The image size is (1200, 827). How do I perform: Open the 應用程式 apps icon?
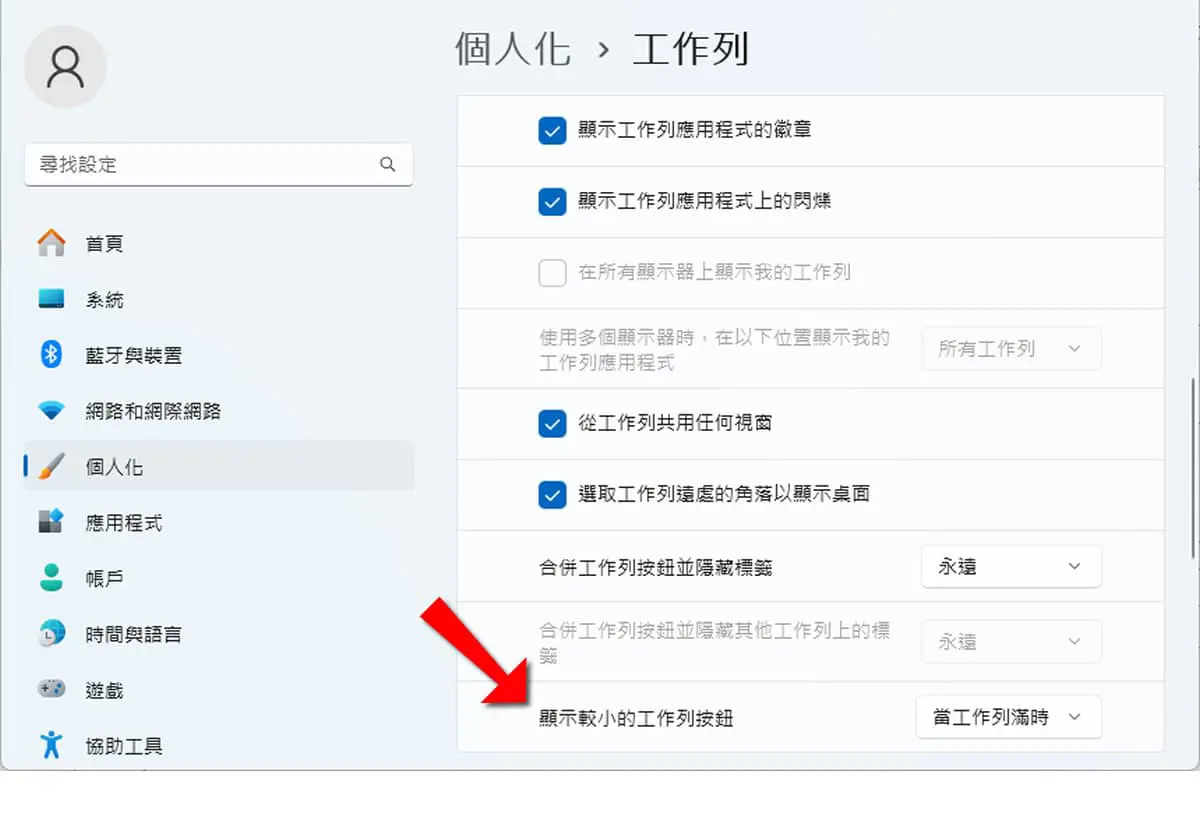[51, 522]
